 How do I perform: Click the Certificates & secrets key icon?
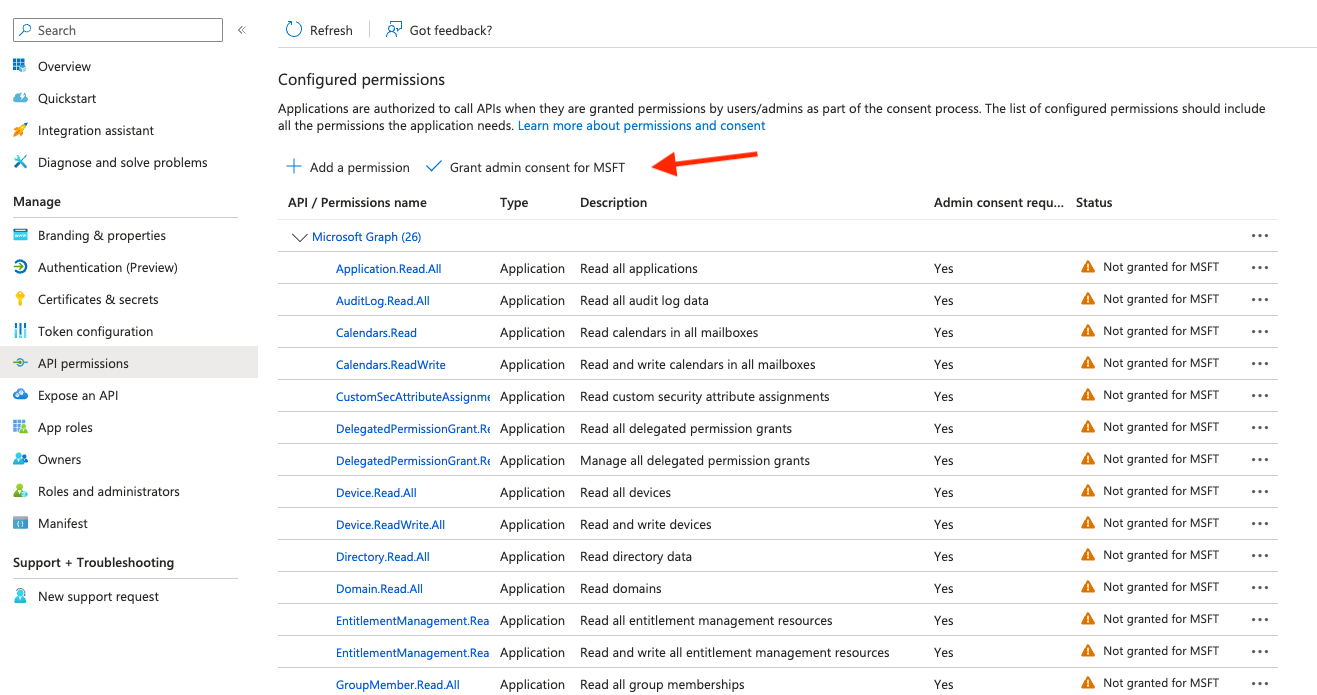click(20, 299)
